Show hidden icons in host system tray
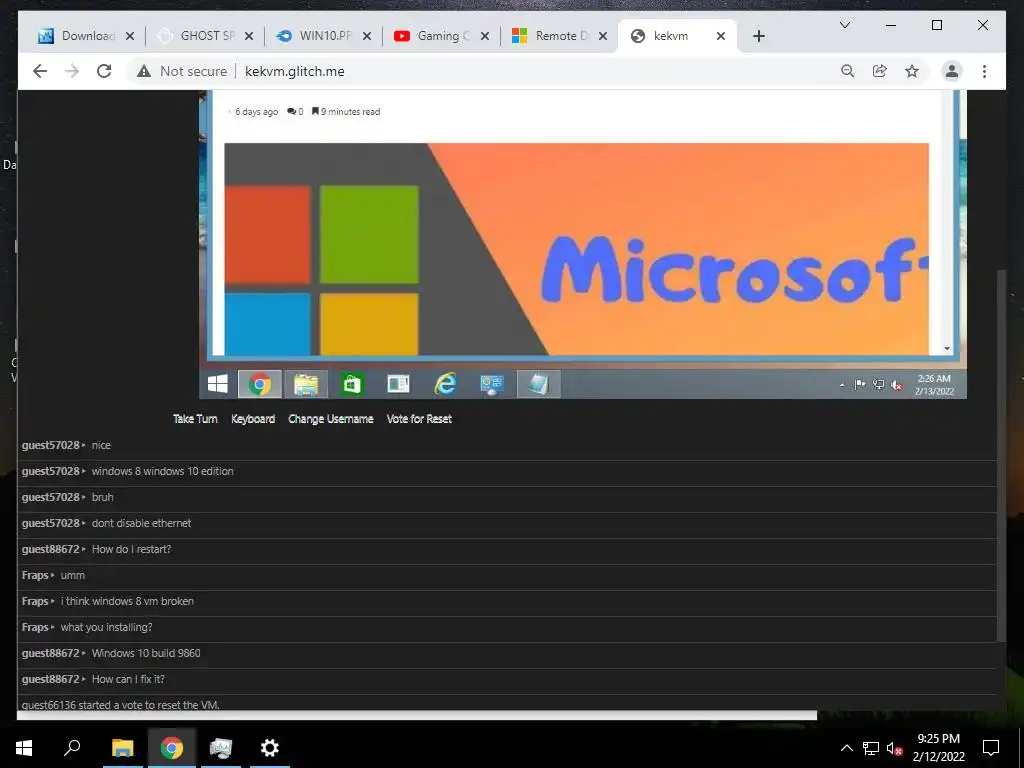1024x768 pixels. coord(846,748)
